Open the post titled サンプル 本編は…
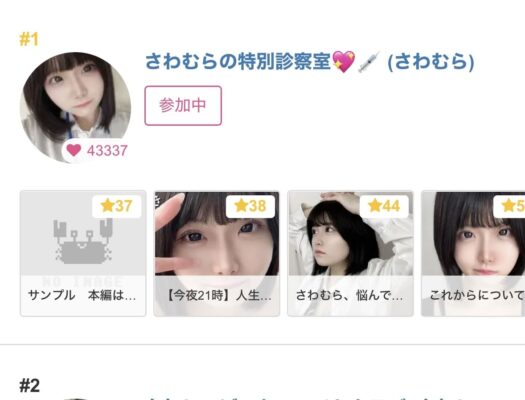 tap(82, 296)
